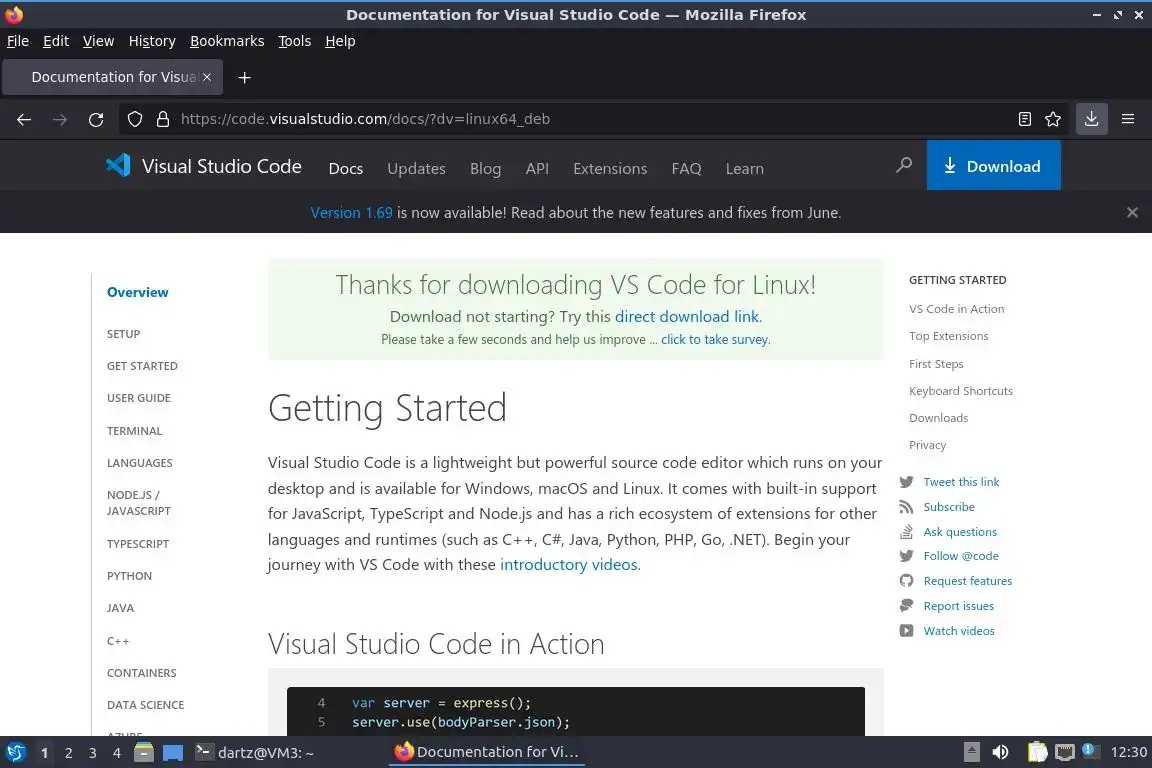This screenshot has height=768, width=1152.
Task: Click the clipboard manager tray icon
Action: pyautogui.click(x=1037, y=752)
